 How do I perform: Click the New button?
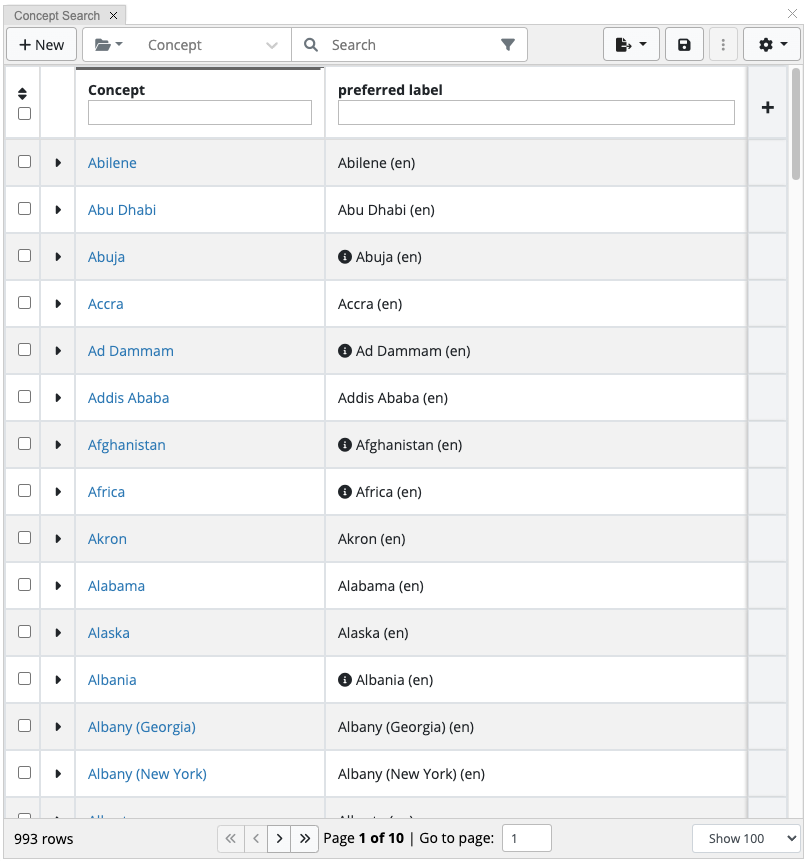[41, 44]
